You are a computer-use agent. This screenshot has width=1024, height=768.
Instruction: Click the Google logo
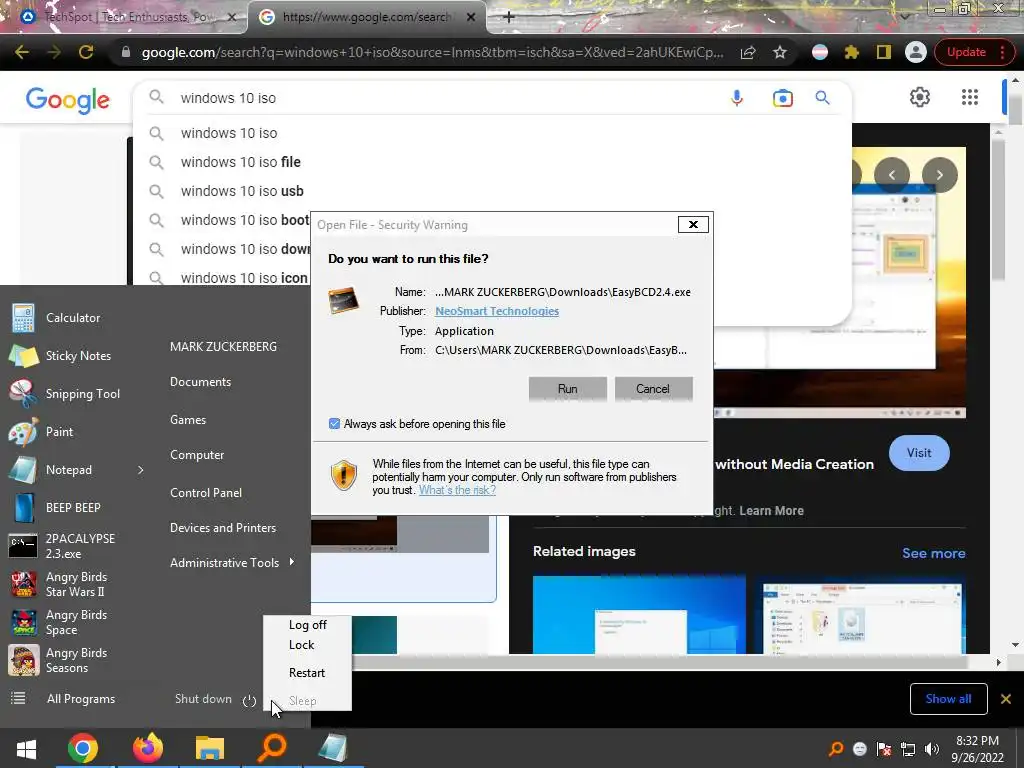[68, 100]
